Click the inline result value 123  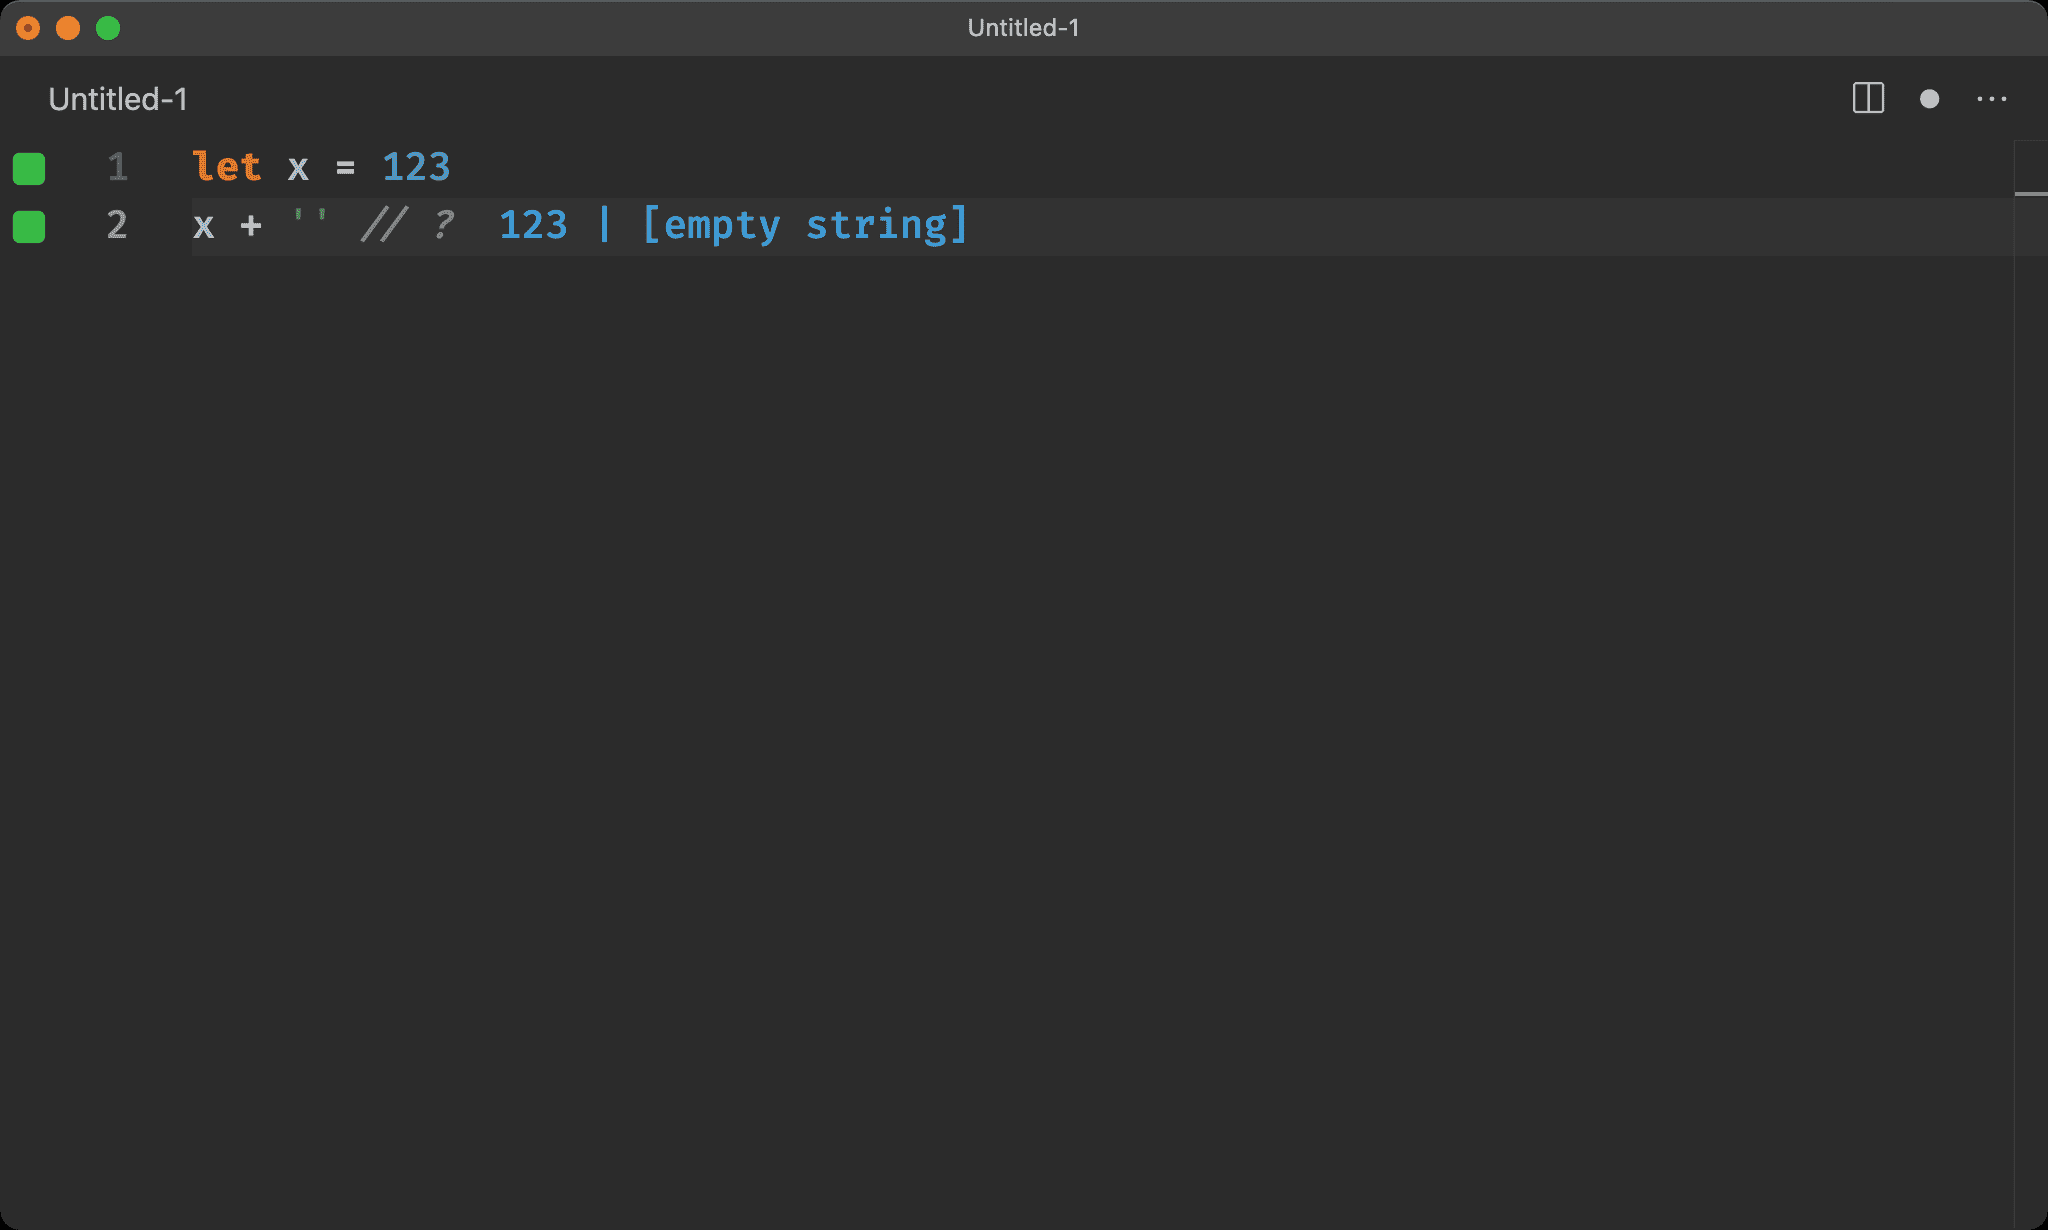[x=533, y=225]
